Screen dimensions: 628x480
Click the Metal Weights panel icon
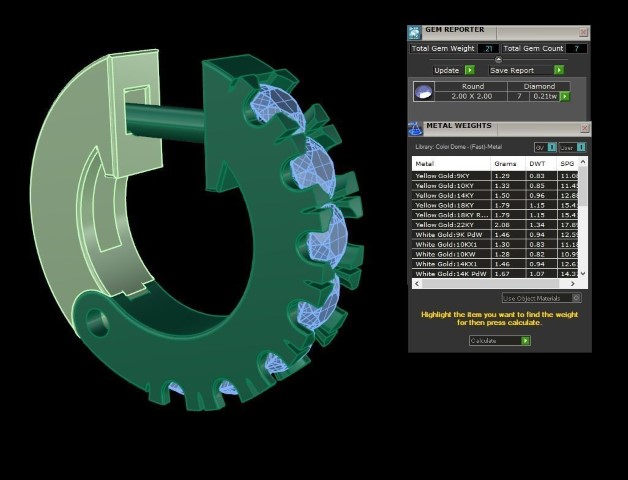(x=415, y=128)
